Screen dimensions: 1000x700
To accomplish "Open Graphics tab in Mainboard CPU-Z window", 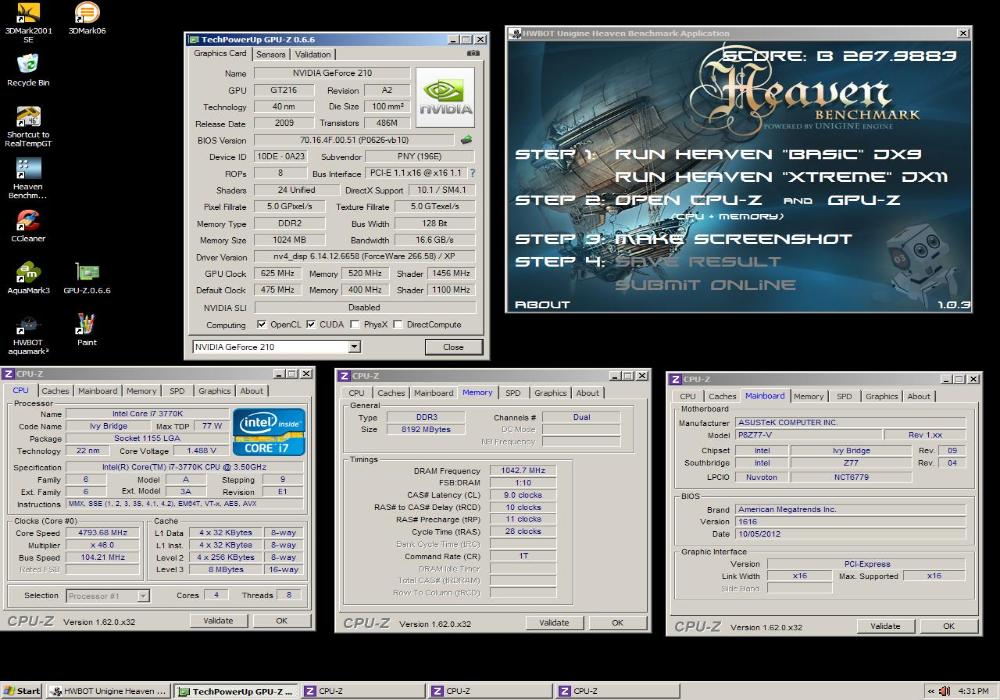I will coord(881,396).
